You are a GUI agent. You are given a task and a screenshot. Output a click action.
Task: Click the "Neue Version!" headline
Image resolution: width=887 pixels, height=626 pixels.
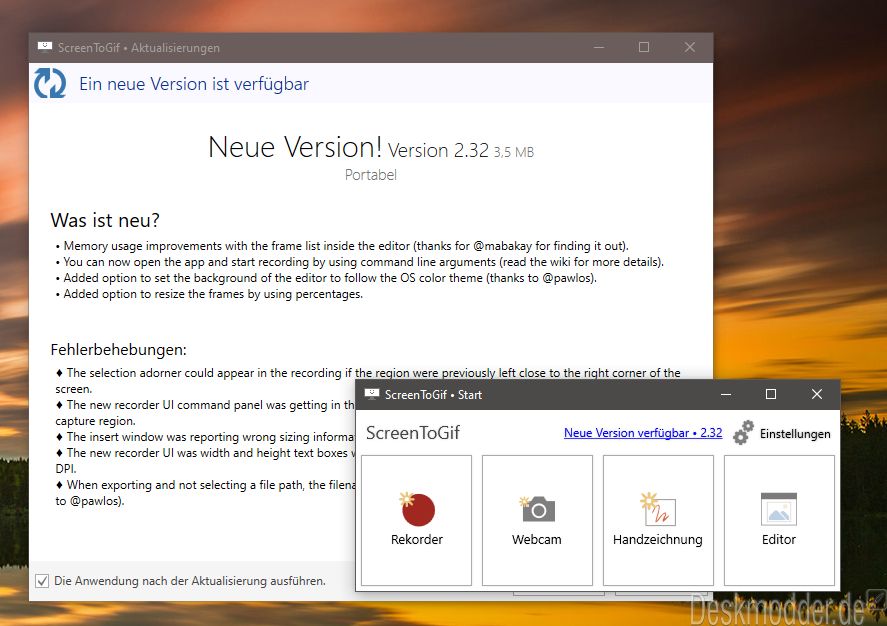click(x=295, y=147)
